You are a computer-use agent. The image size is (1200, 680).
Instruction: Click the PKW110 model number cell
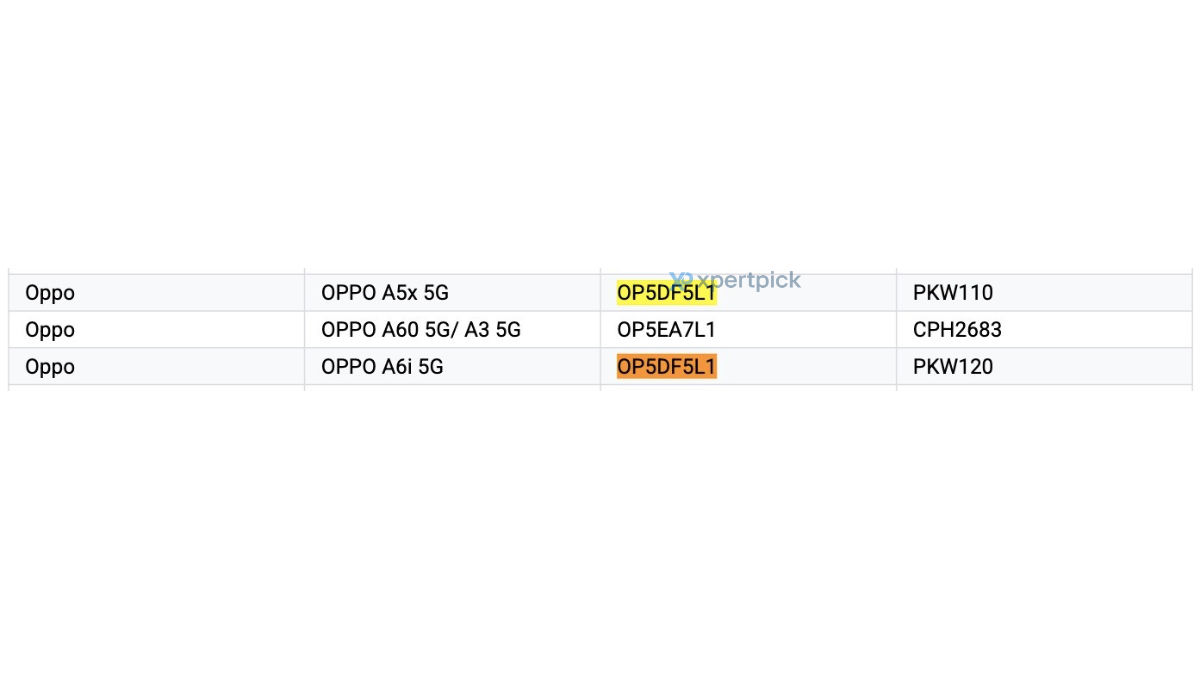pyautogui.click(x=1044, y=293)
